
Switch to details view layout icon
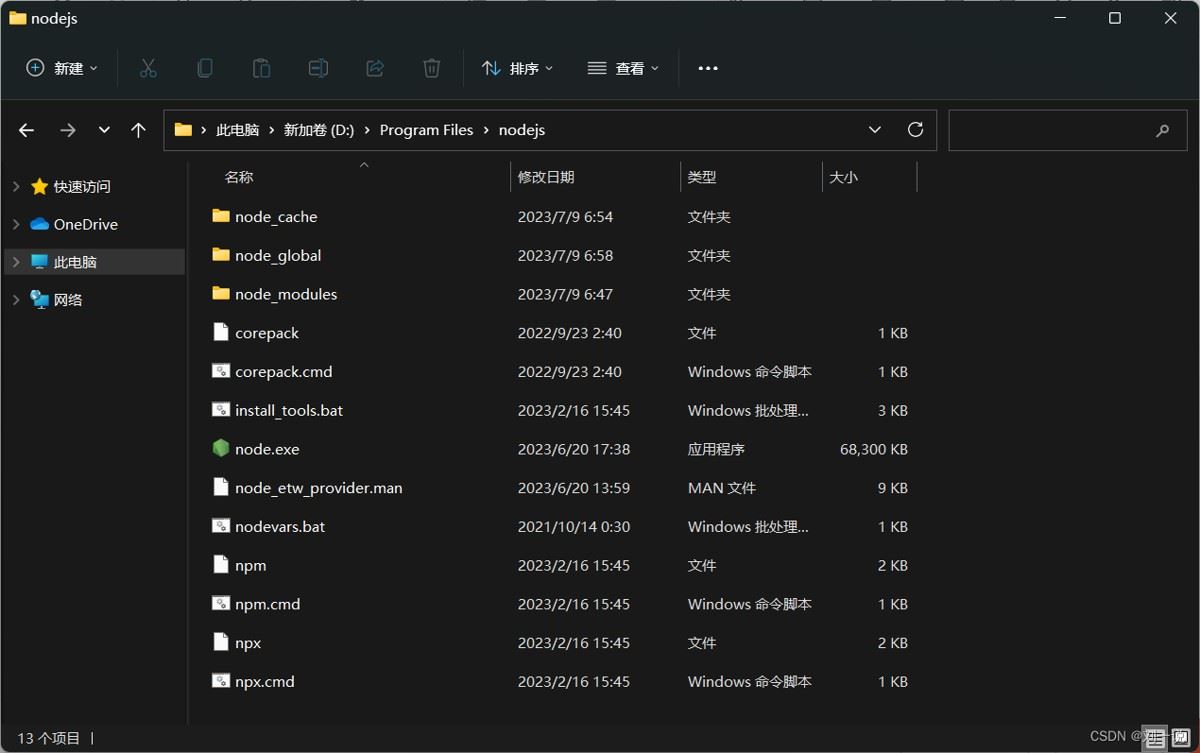[1155, 738]
